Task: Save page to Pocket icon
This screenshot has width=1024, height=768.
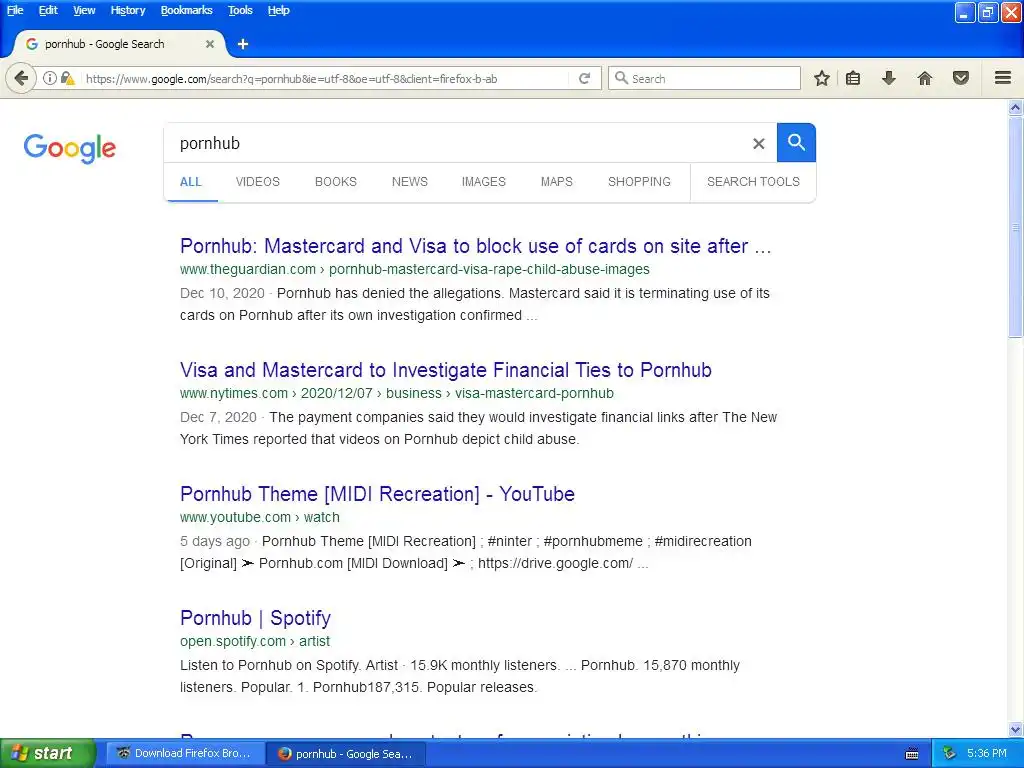Action: pos(961,79)
